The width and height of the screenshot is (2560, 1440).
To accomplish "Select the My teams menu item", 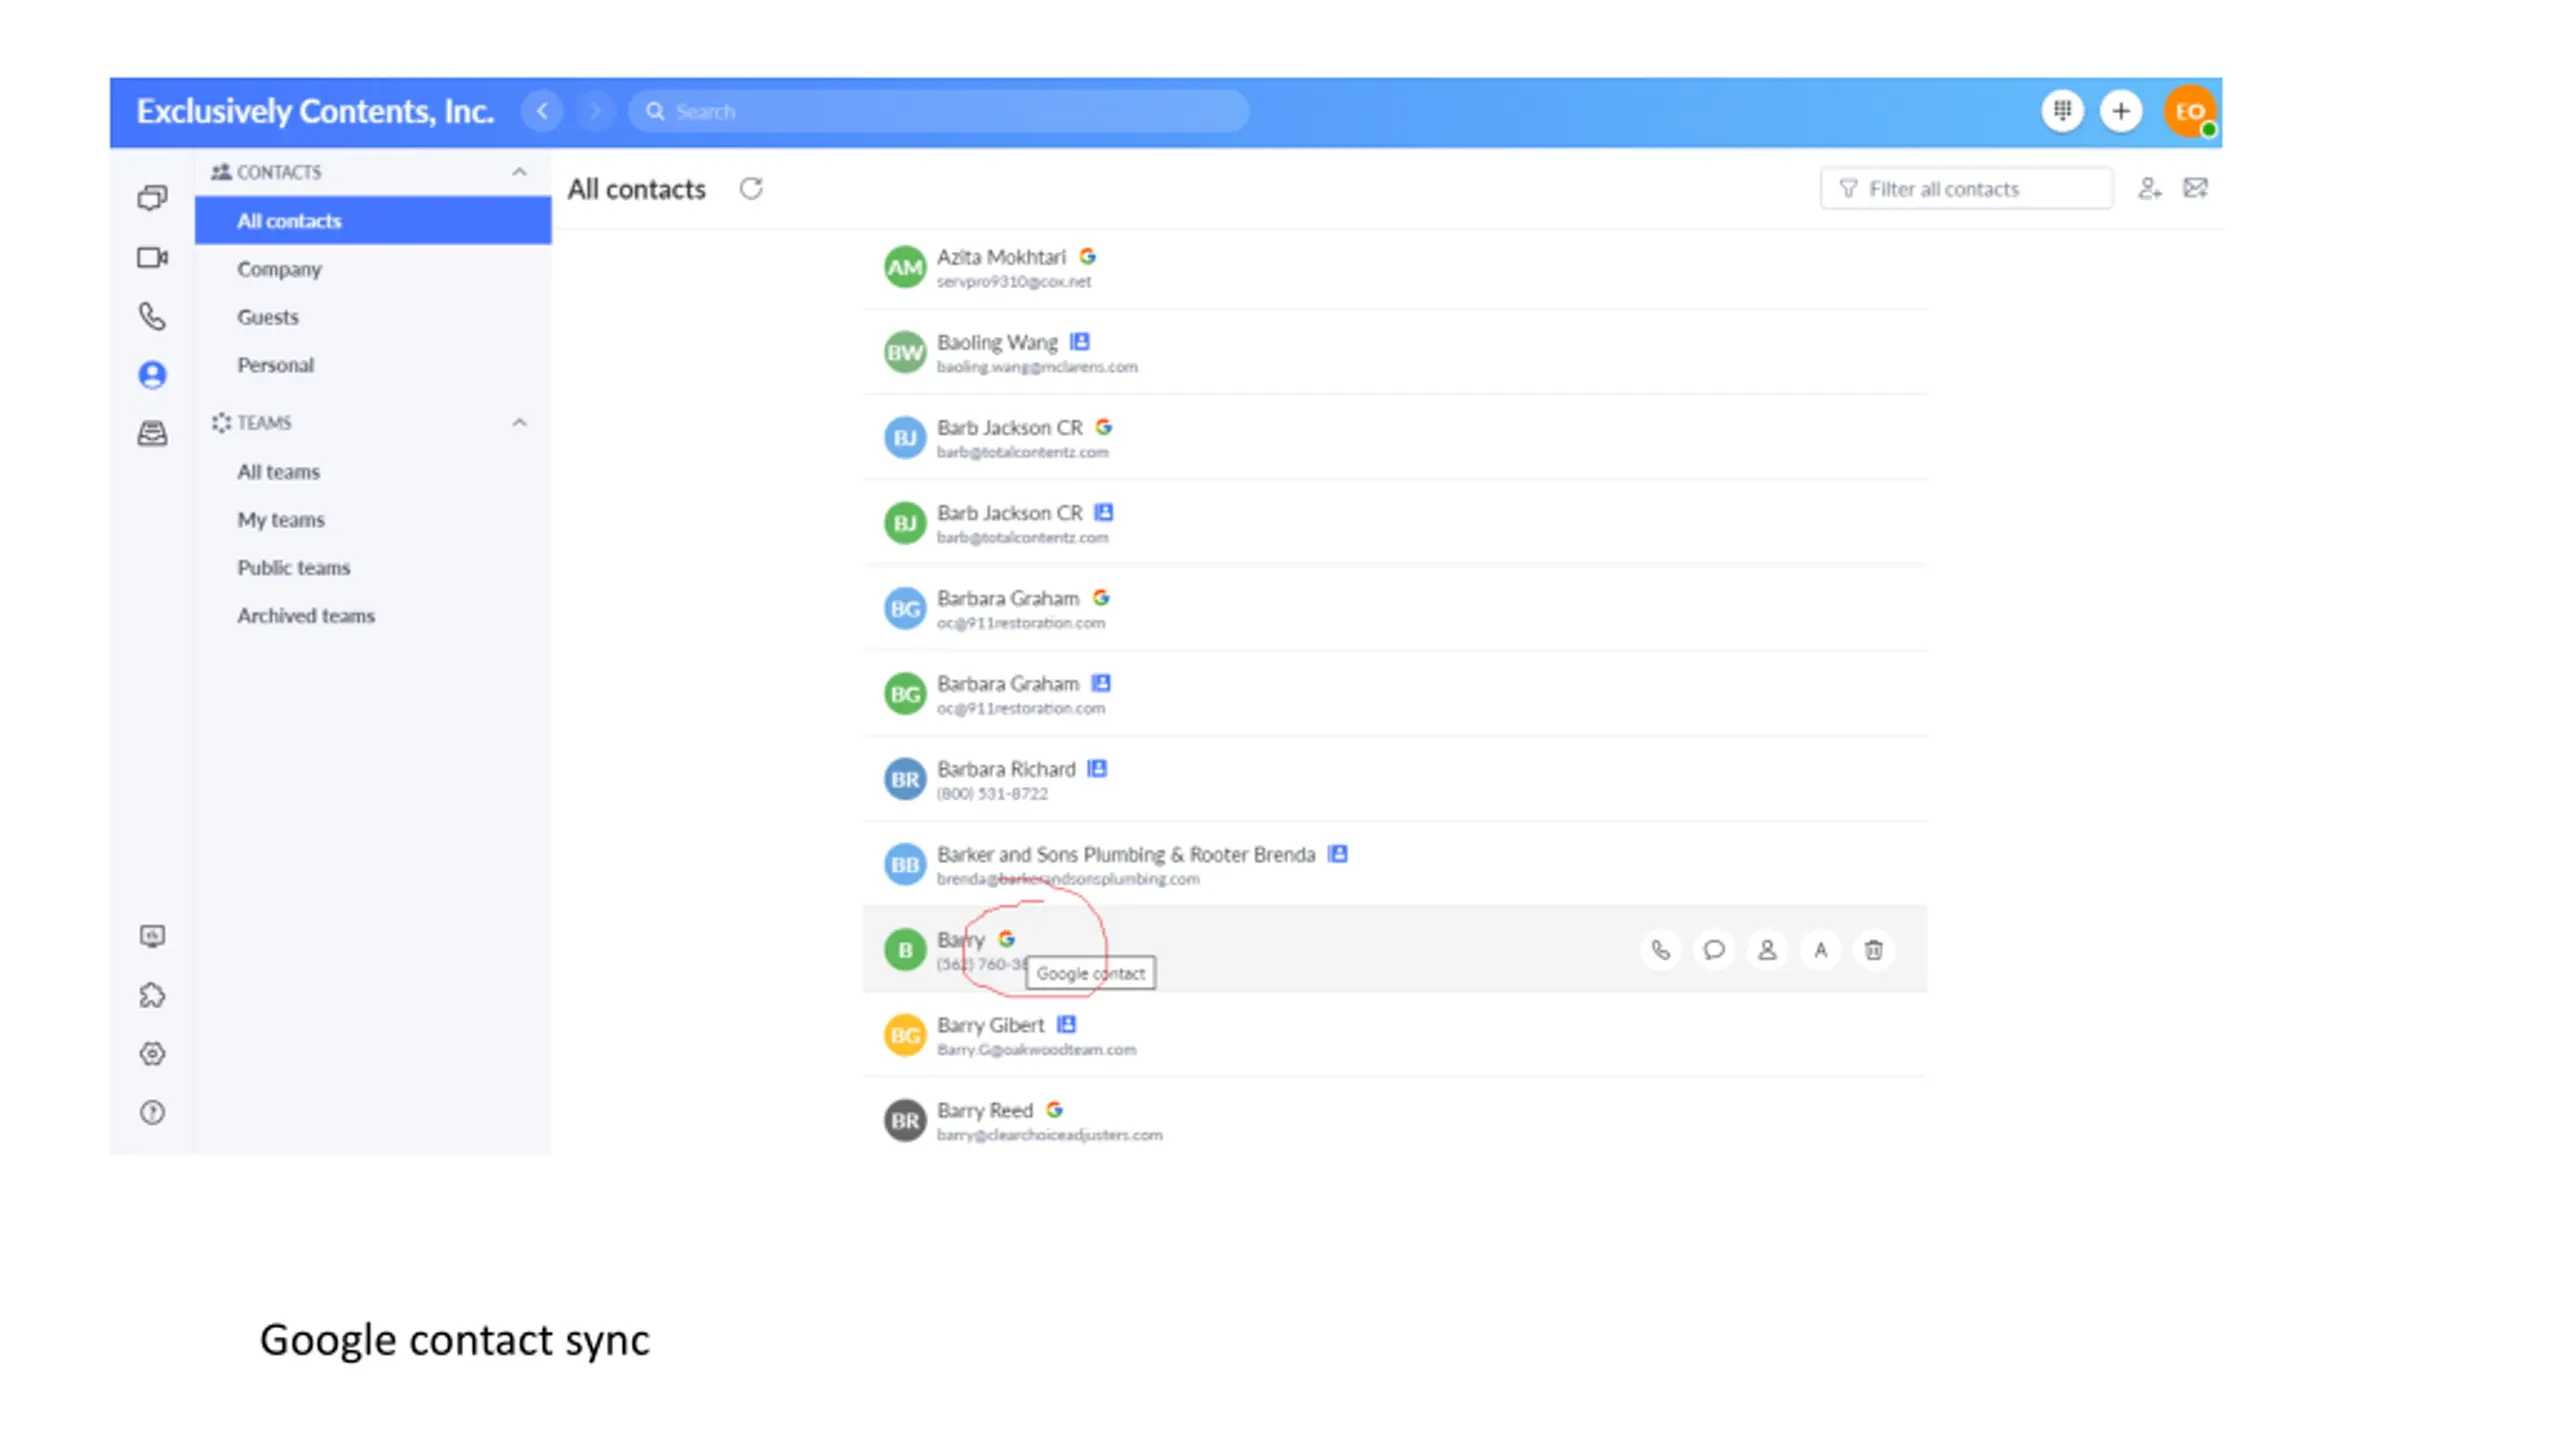I will tap(281, 520).
